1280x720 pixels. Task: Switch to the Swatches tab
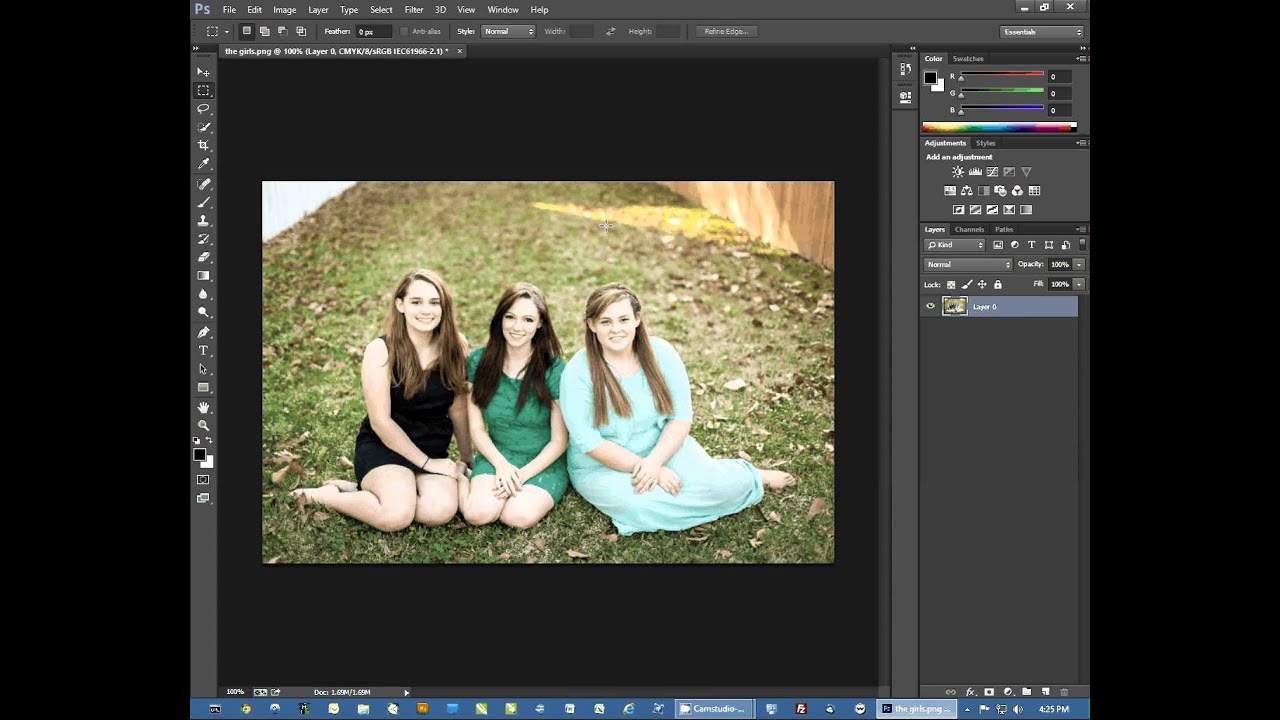(968, 59)
